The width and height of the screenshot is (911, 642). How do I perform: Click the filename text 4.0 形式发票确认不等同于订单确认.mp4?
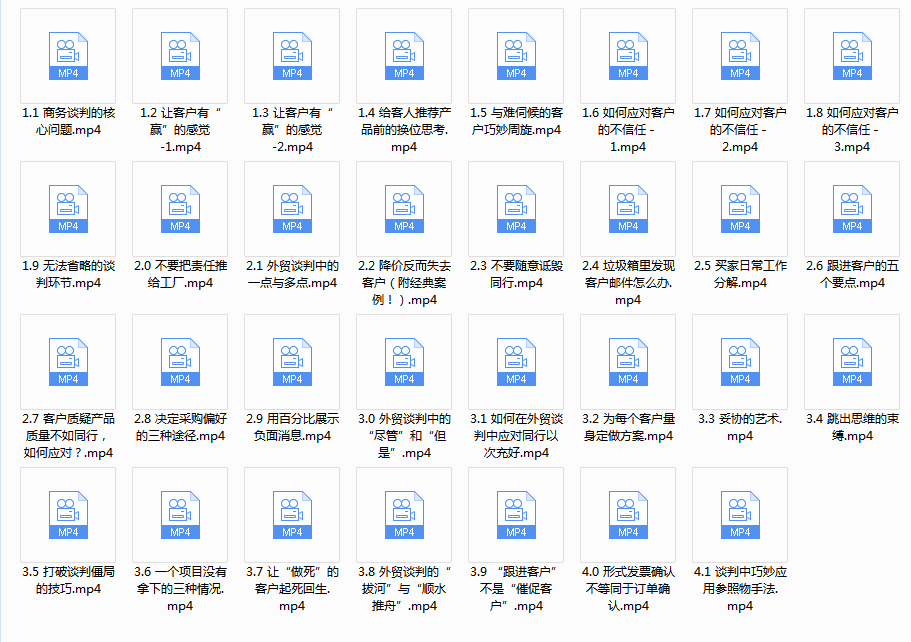(x=628, y=589)
